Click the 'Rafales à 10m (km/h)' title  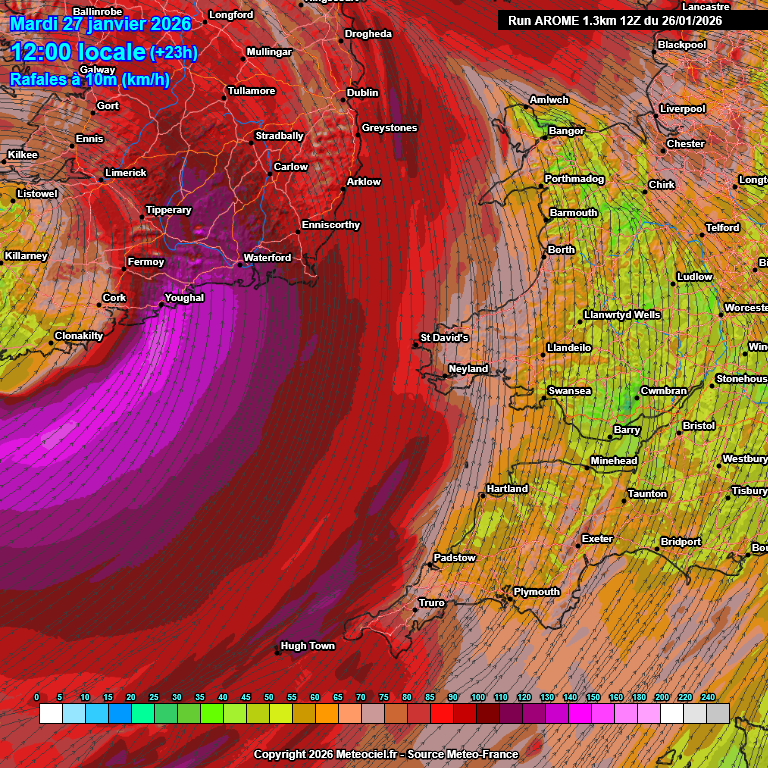90,79
